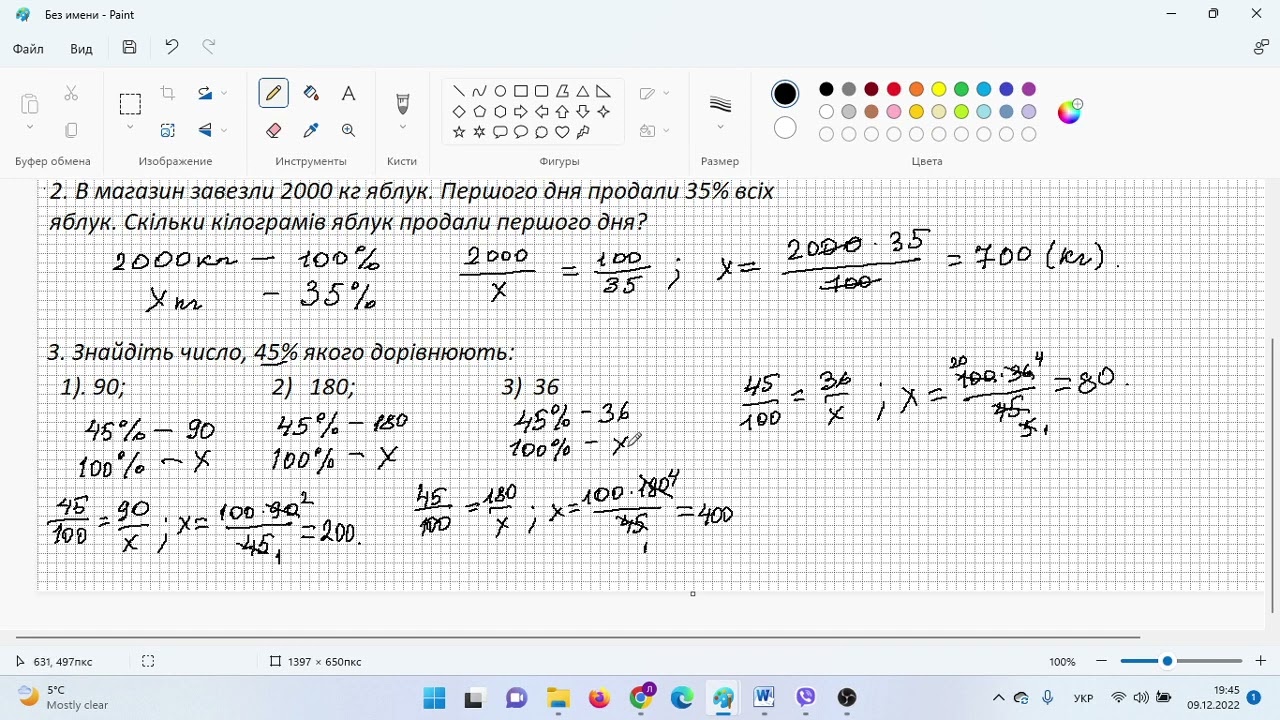The image size is (1280, 720).
Task: Select the Text tool
Action: coord(348,93)
